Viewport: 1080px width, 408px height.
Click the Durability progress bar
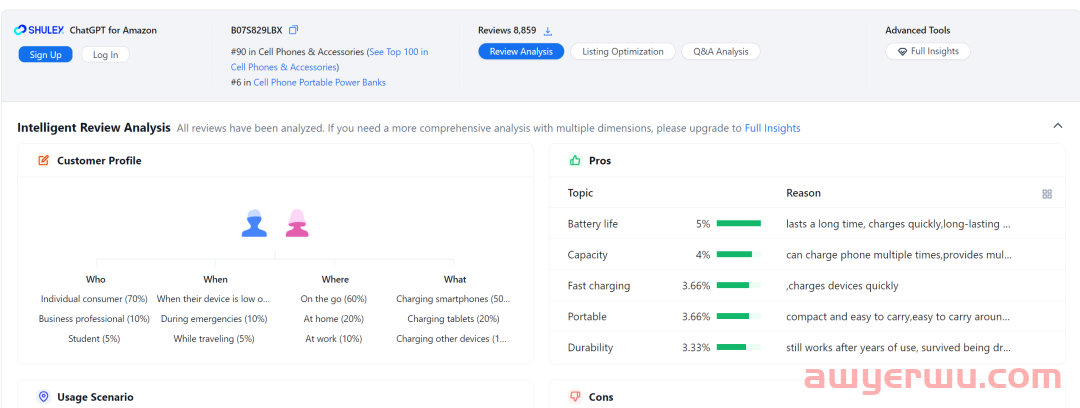738,347
